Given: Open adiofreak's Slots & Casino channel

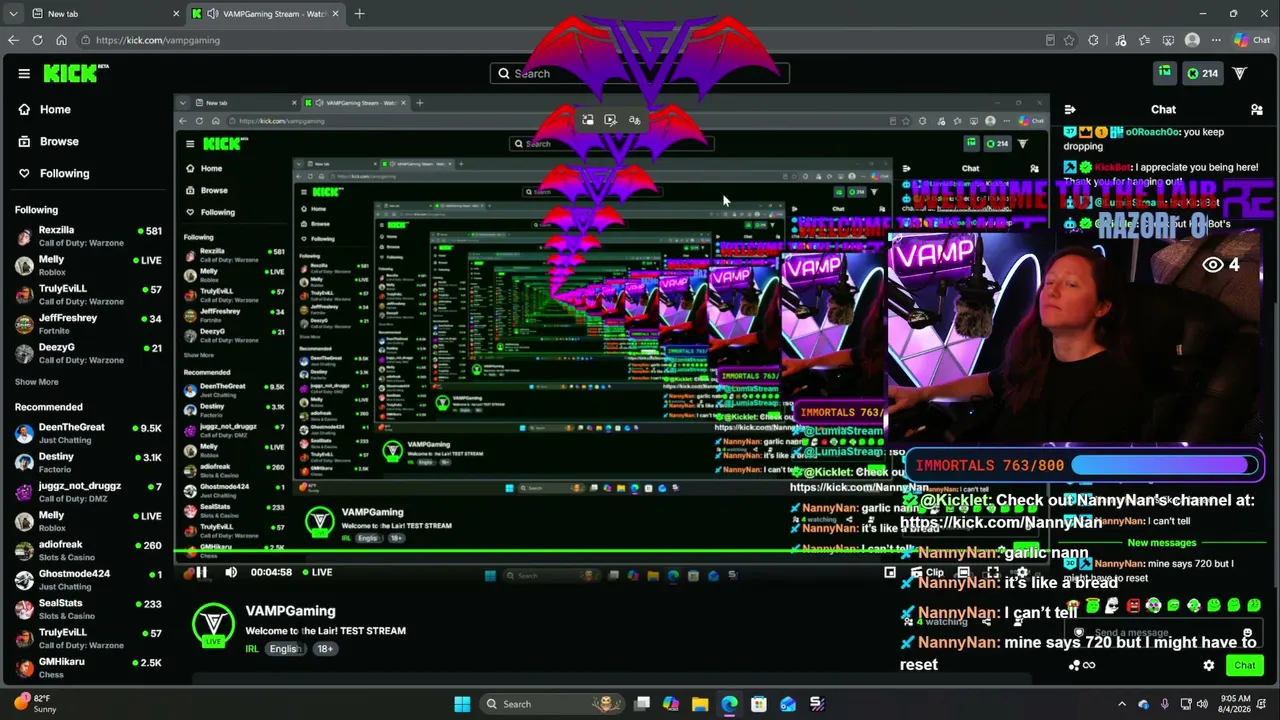Looking at the screenshot, I should click(88, 550).
